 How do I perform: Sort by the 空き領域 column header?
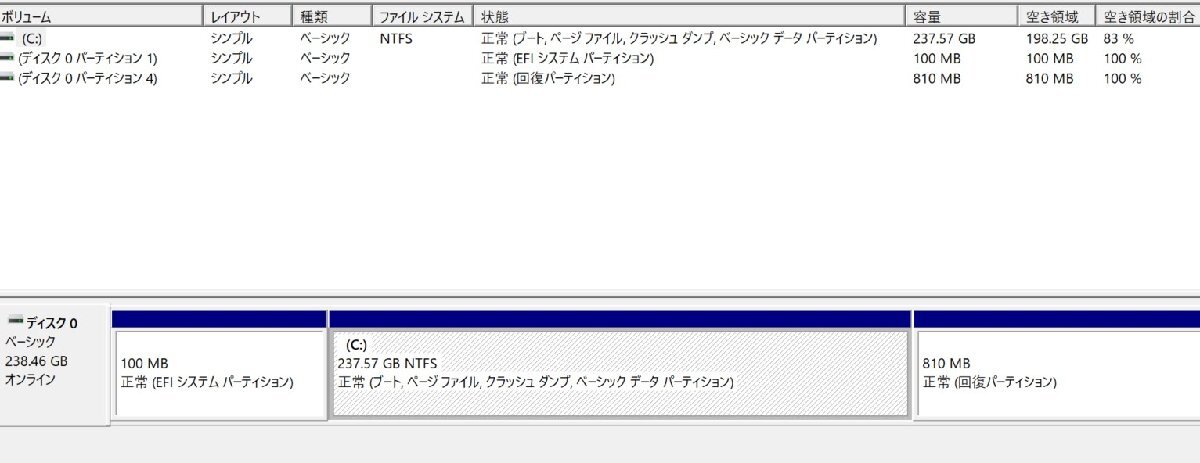pos(1056,17)
